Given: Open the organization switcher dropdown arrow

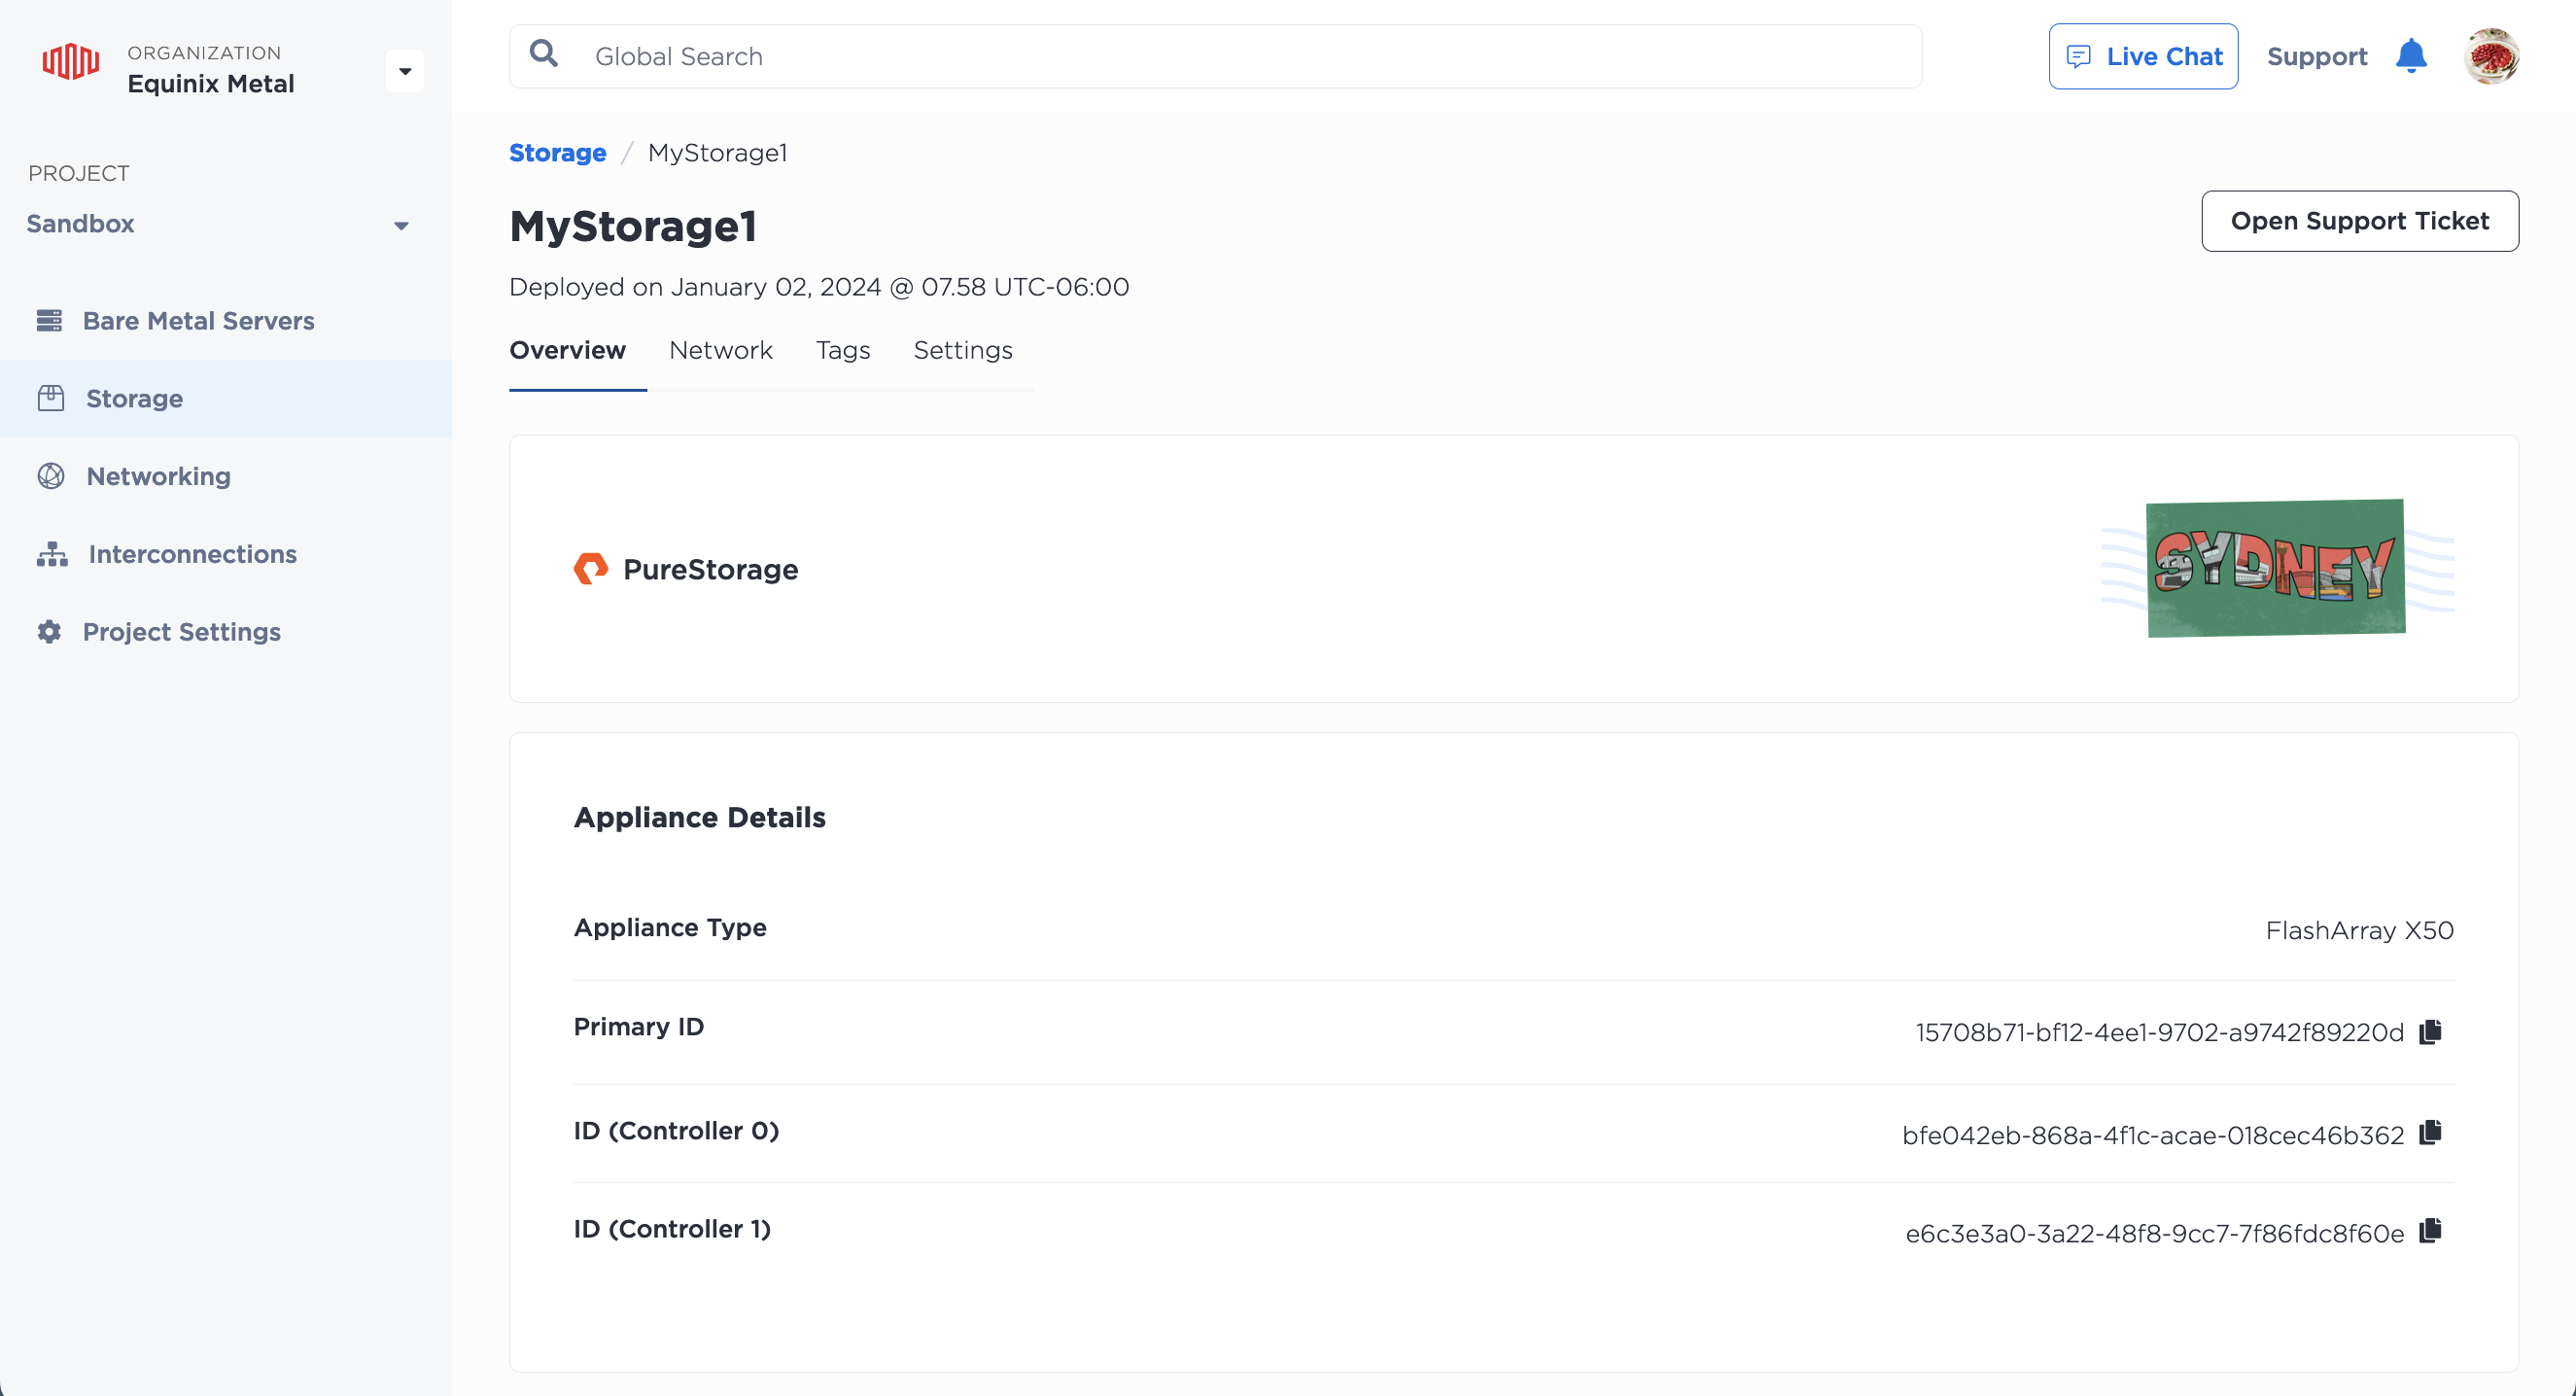Looking at the screenshot, I should pyautogui.click(x=405, y=71).
